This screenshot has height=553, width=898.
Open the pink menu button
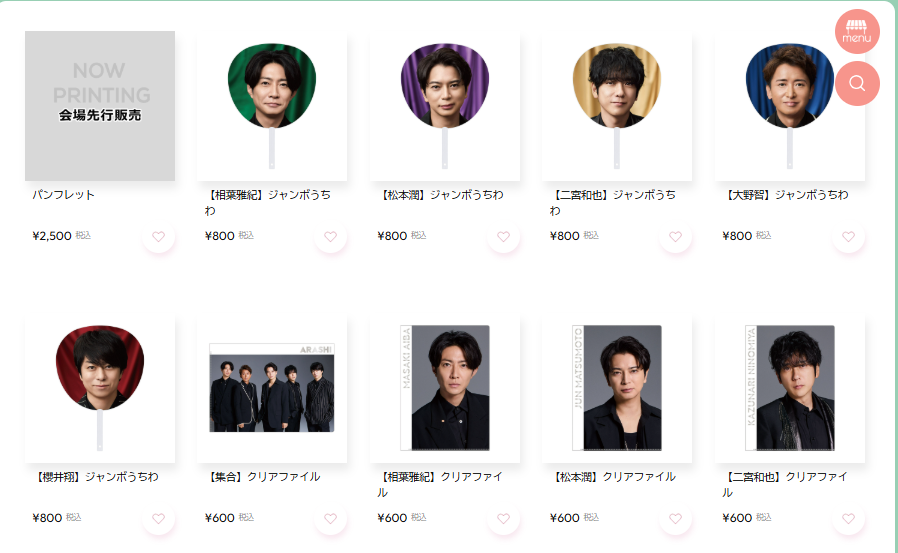click(x=857, y=31)
